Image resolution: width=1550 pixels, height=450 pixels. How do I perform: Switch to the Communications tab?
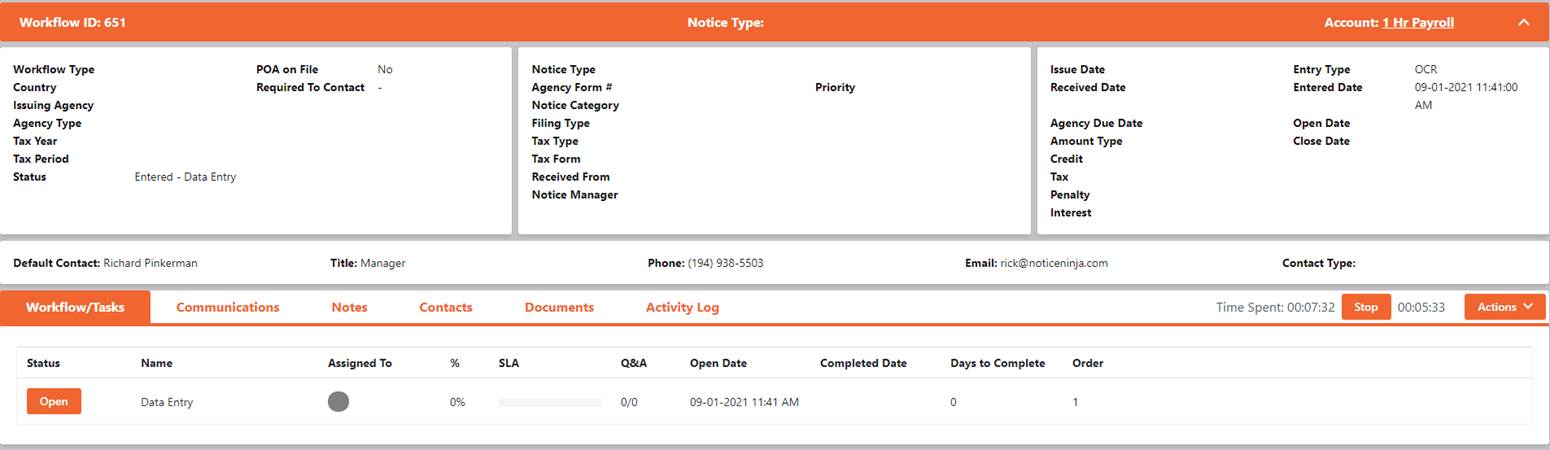click(227, 307)
